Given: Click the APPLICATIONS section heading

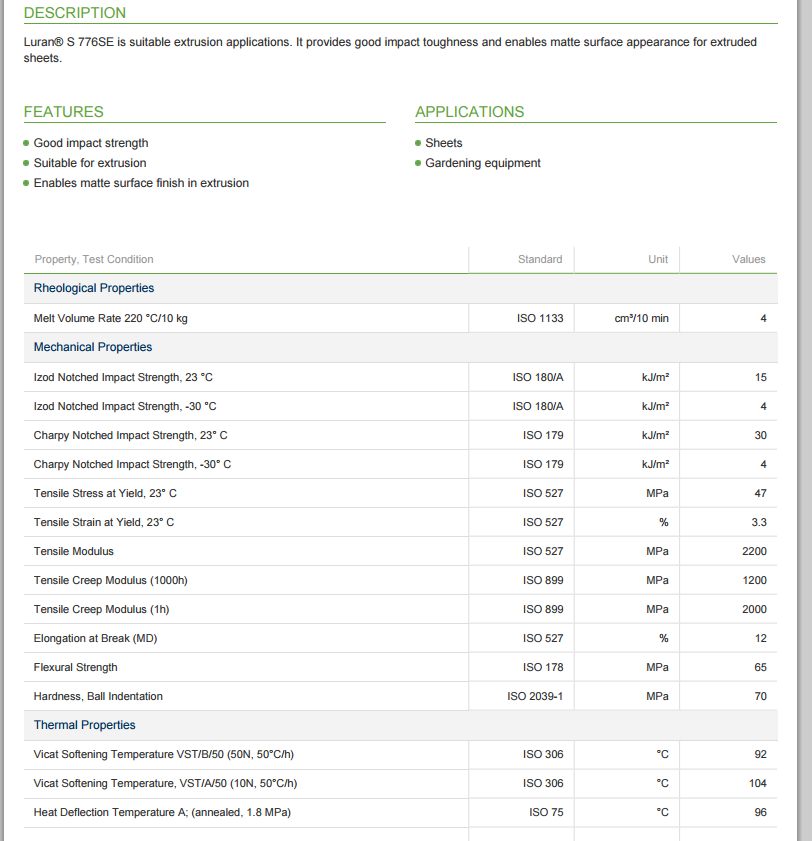Looking at the screenshot, I should pyautogui.click(x=469, y=112).
